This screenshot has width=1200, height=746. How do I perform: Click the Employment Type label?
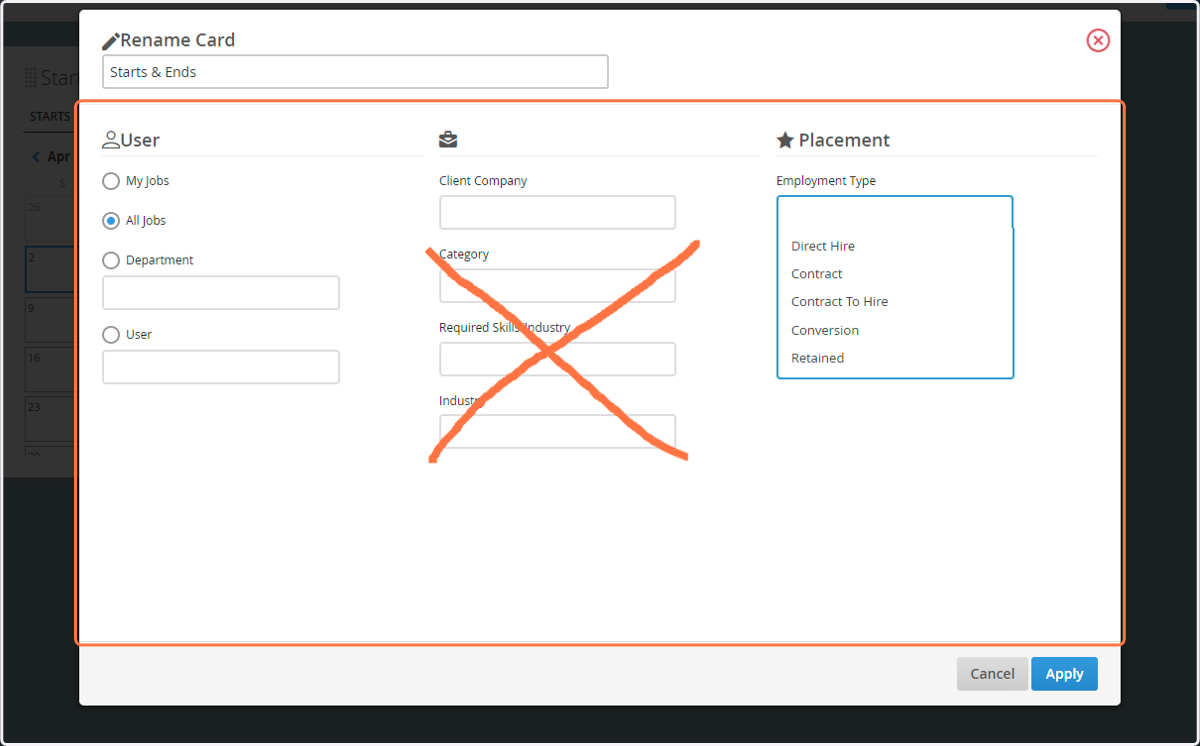[x=826, y=181]
